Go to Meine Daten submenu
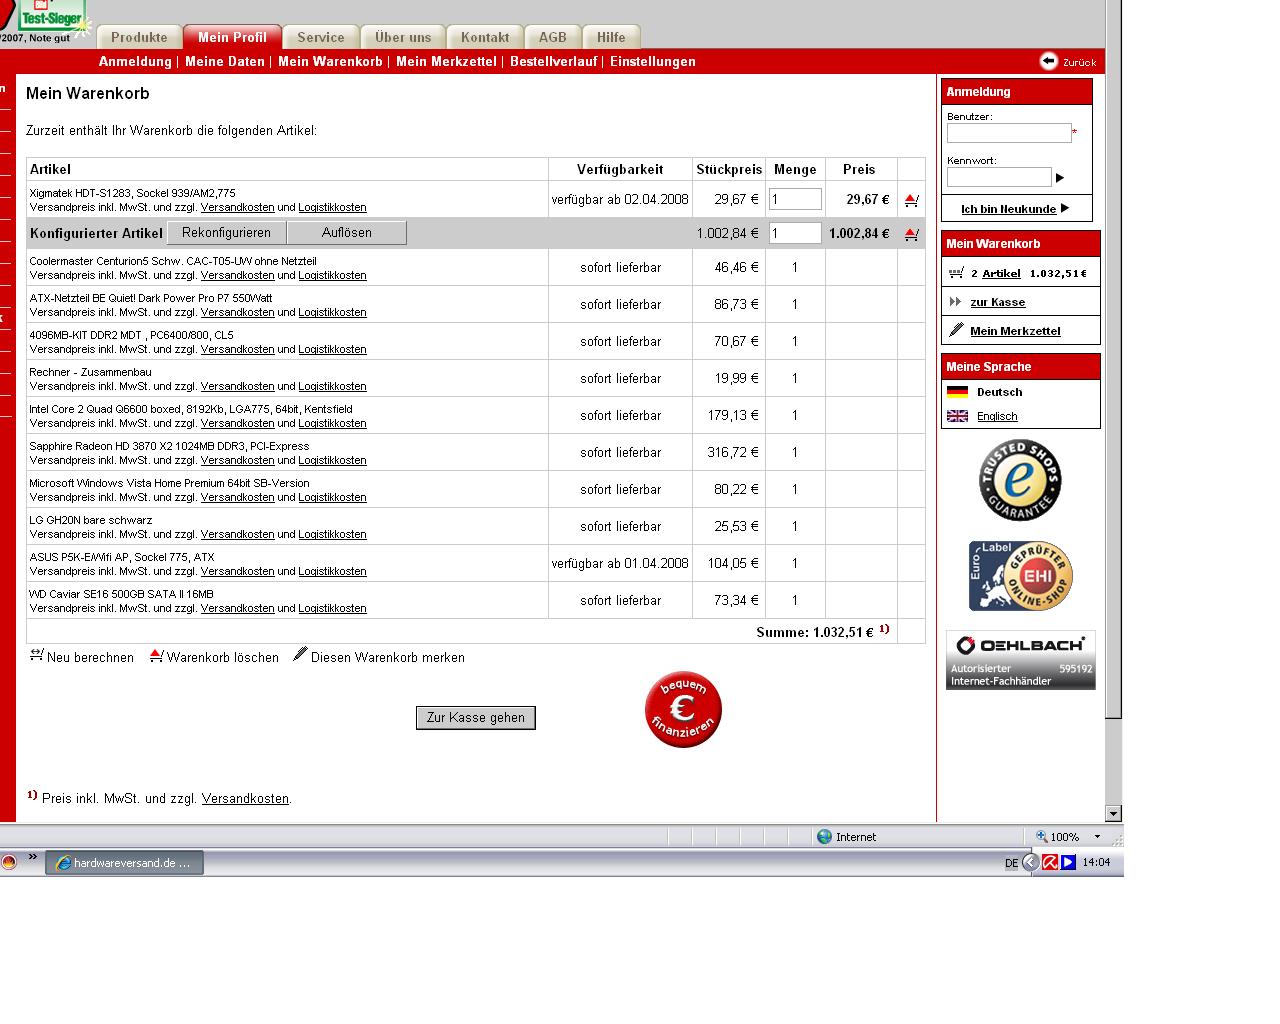Image resolution: width=1280 pixels, height=1024 pixels. (x=225, y=61)
